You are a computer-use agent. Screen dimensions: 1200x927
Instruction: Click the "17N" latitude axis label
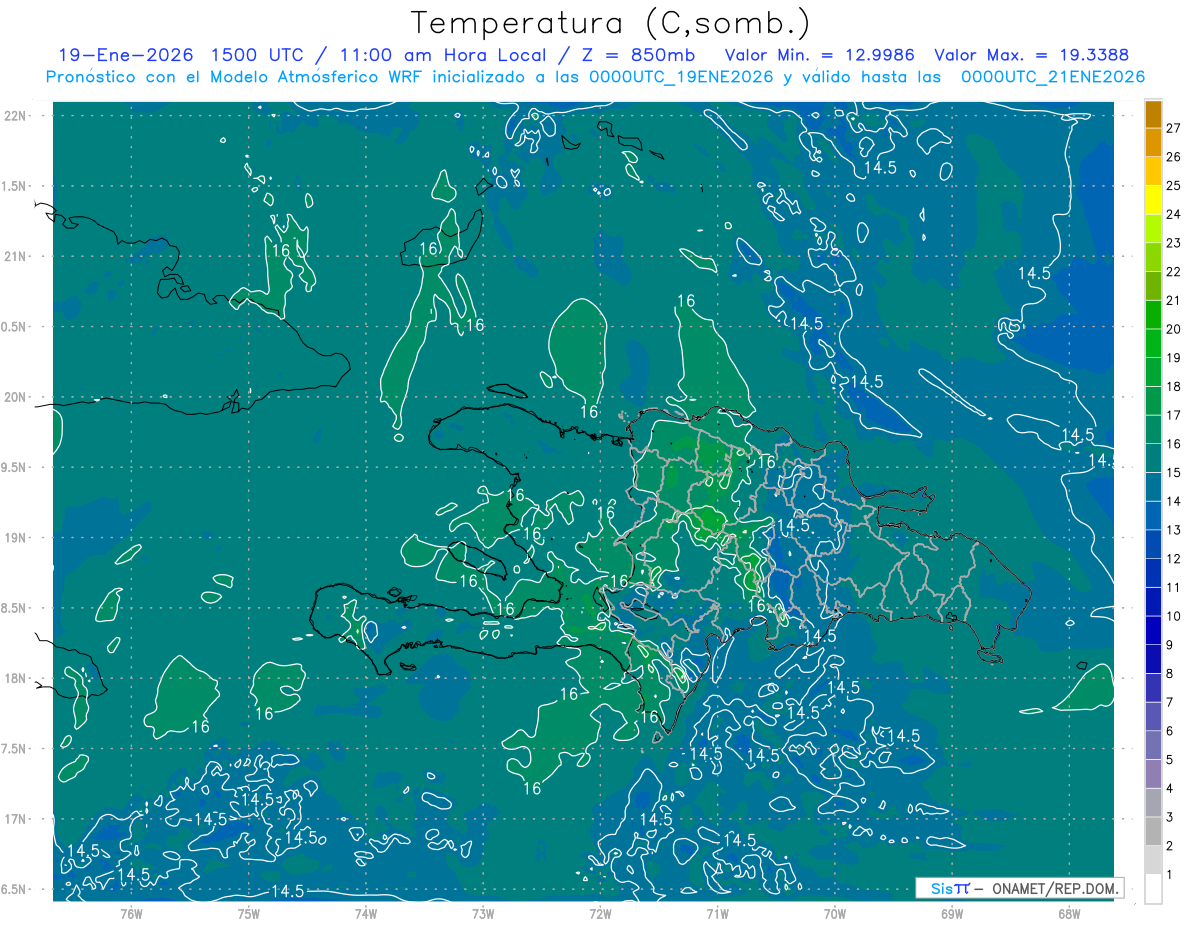(x=15, y=820)
